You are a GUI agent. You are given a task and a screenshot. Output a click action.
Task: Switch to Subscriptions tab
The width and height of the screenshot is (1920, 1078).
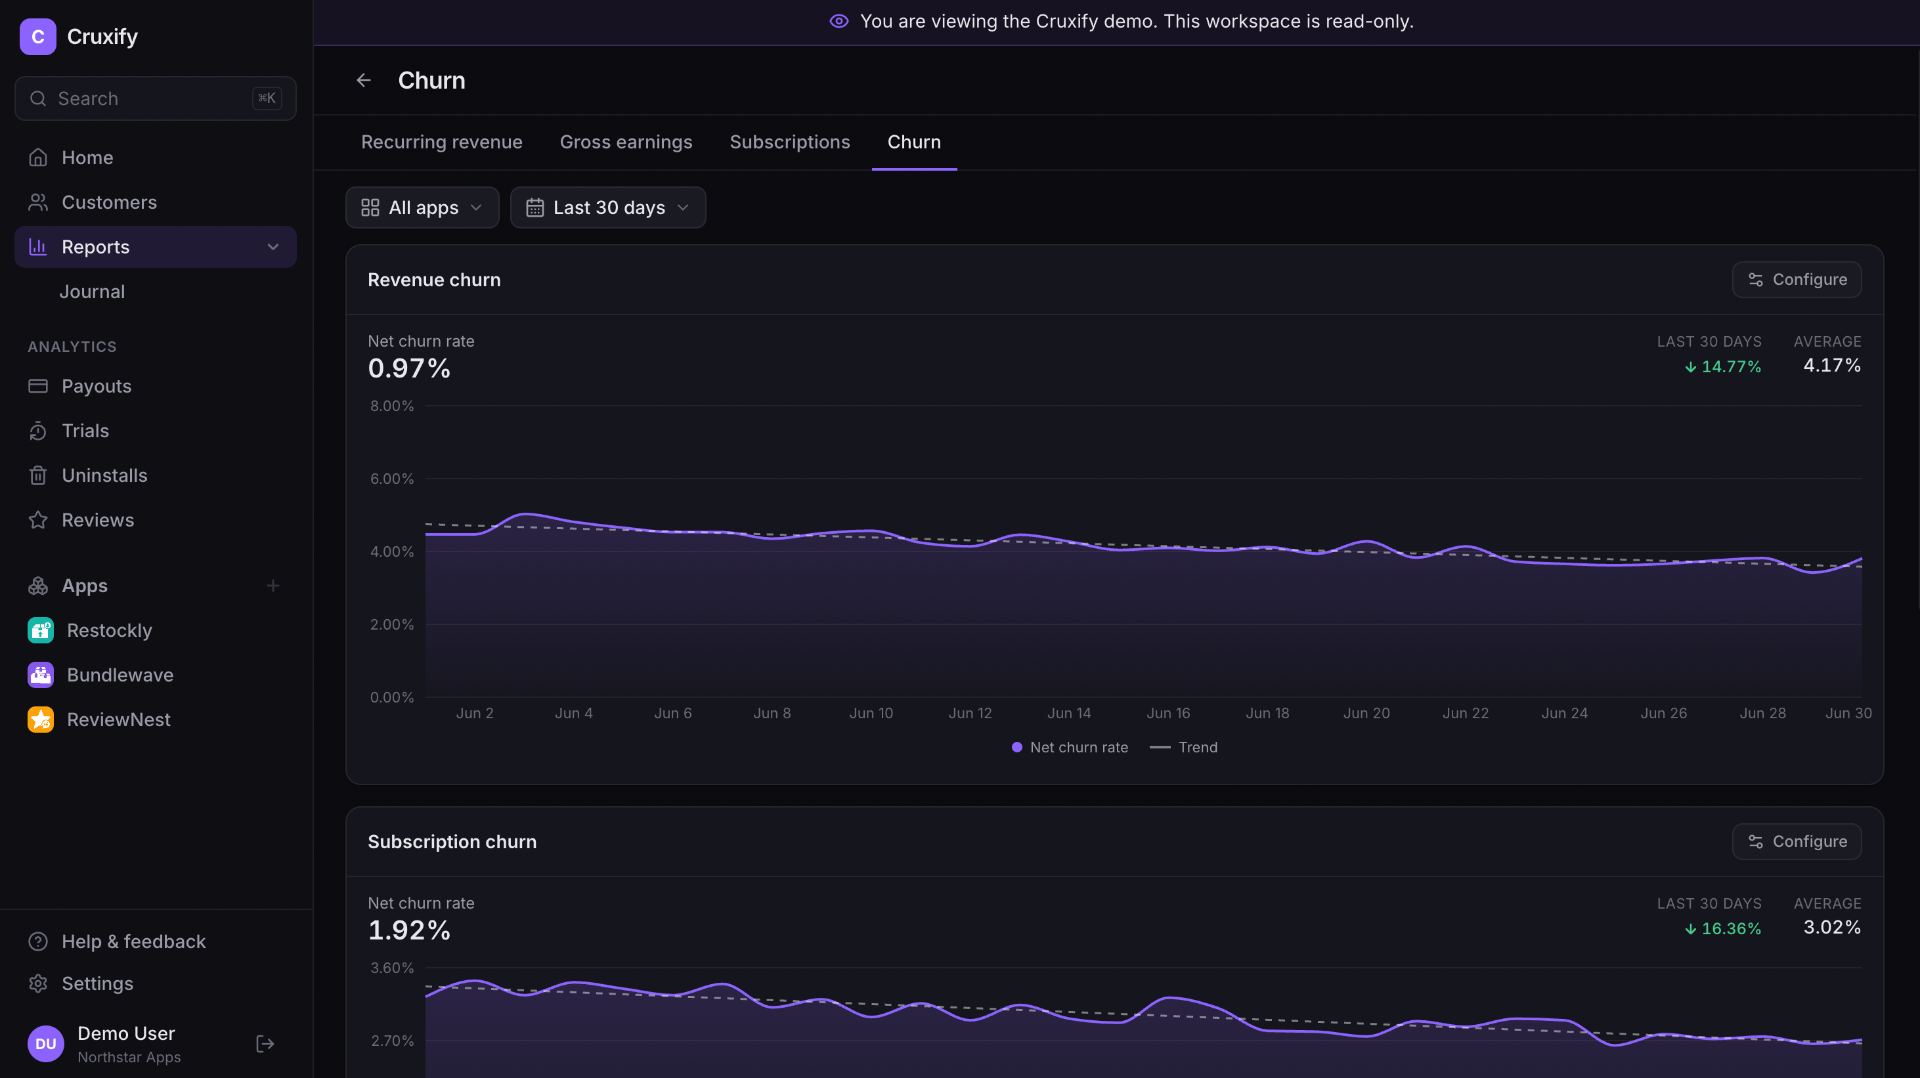point(790,142)
